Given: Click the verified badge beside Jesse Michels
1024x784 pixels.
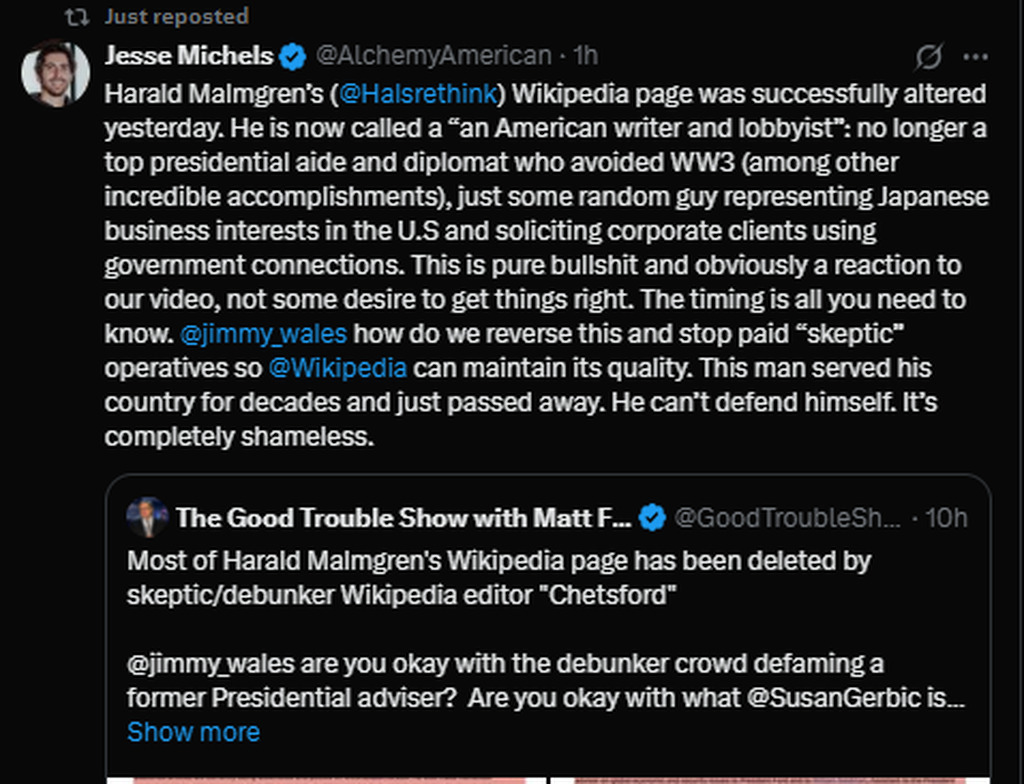Looking at the screenshot, I should coord(293,56).
